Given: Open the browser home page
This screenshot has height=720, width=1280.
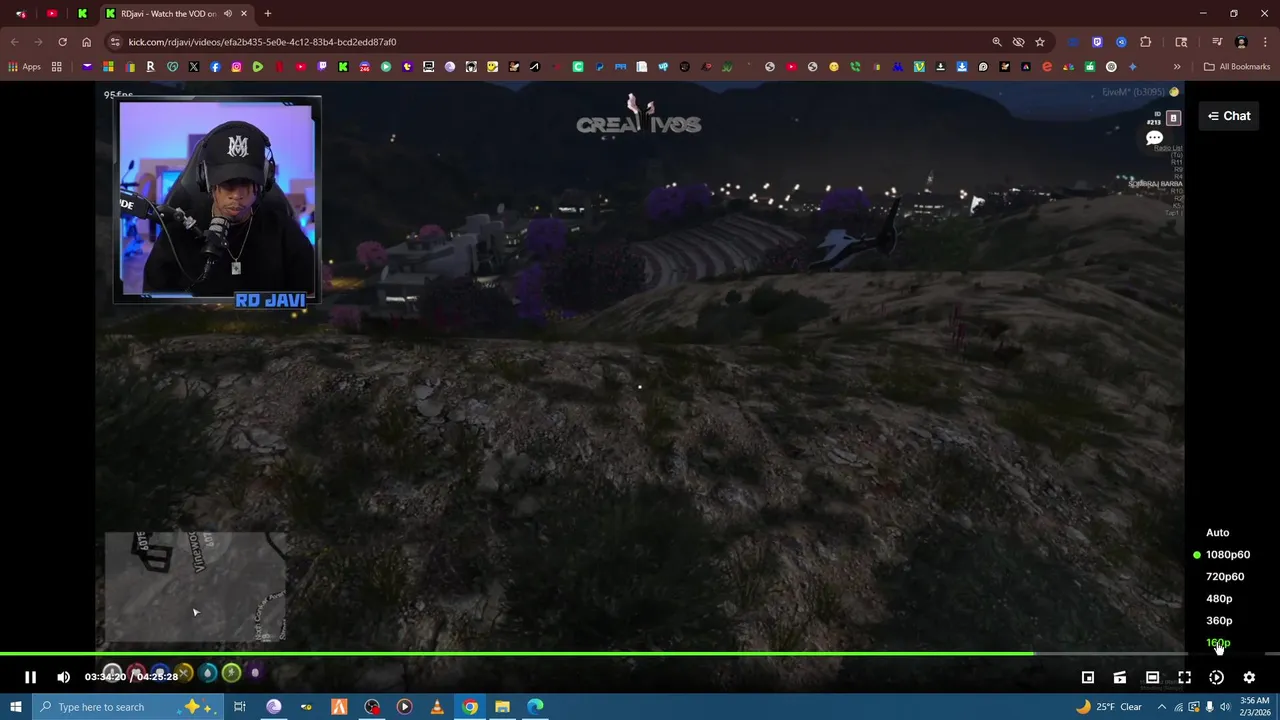Looking at the screenshot, I should tap(86, 42).
